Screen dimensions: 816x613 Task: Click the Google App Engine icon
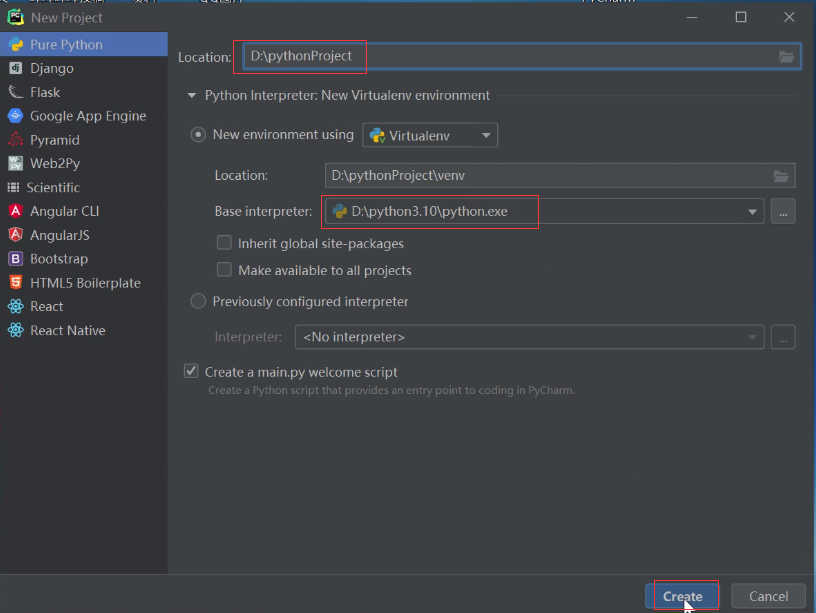tap(15, 116)
